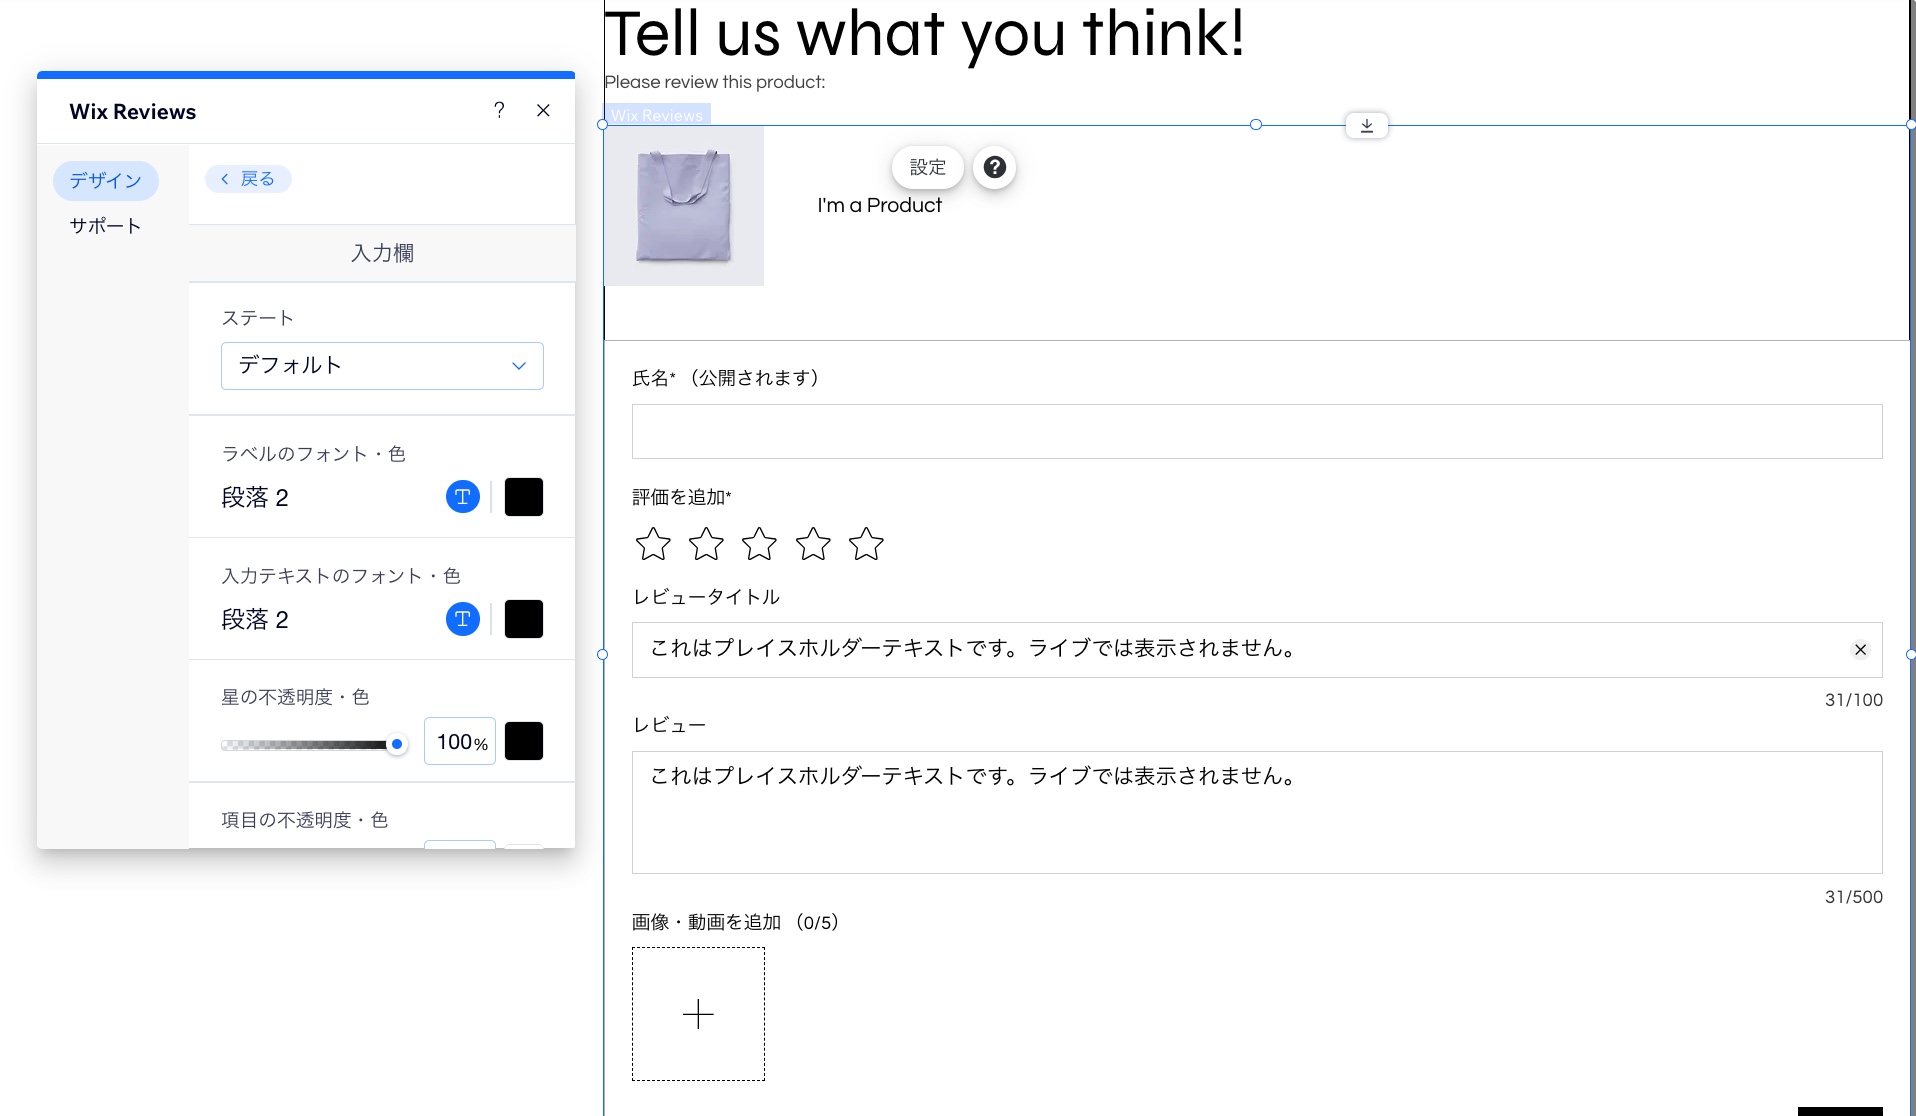Open input text font style settings

pyautogui.click(x=462, y=619)
